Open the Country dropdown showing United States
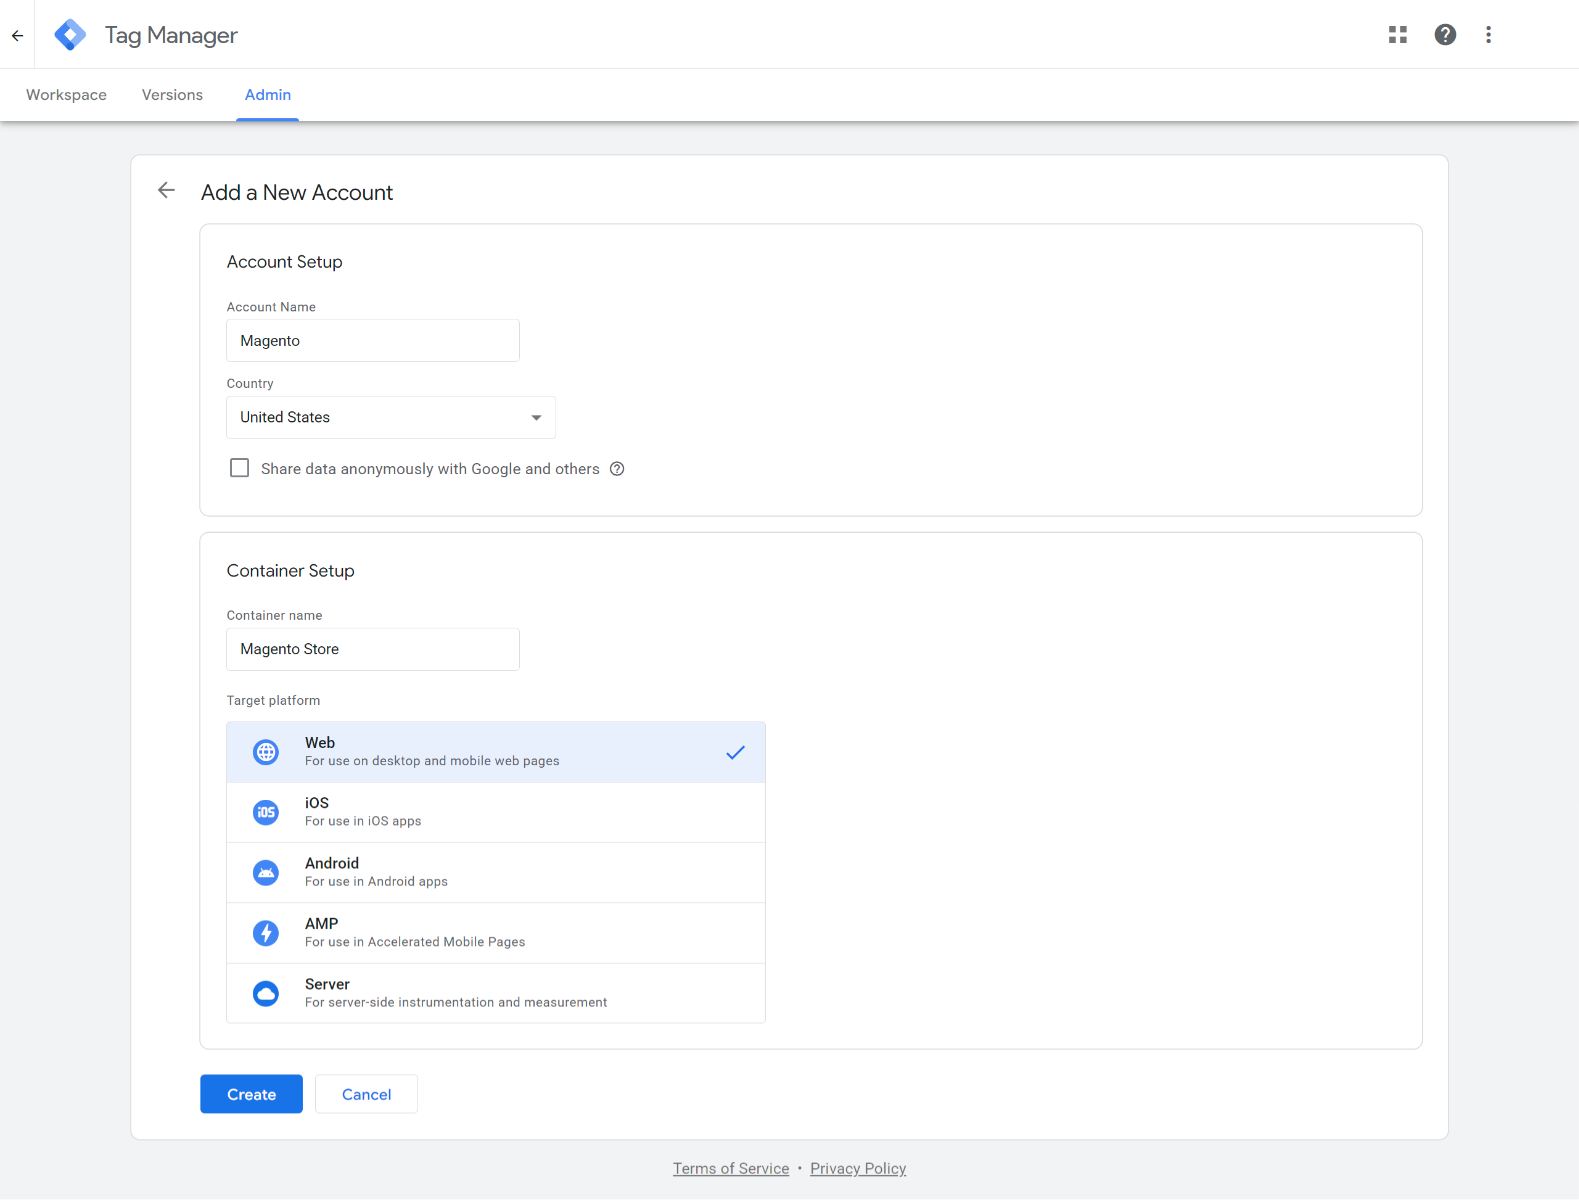1579x1200 pixels. 391,417
